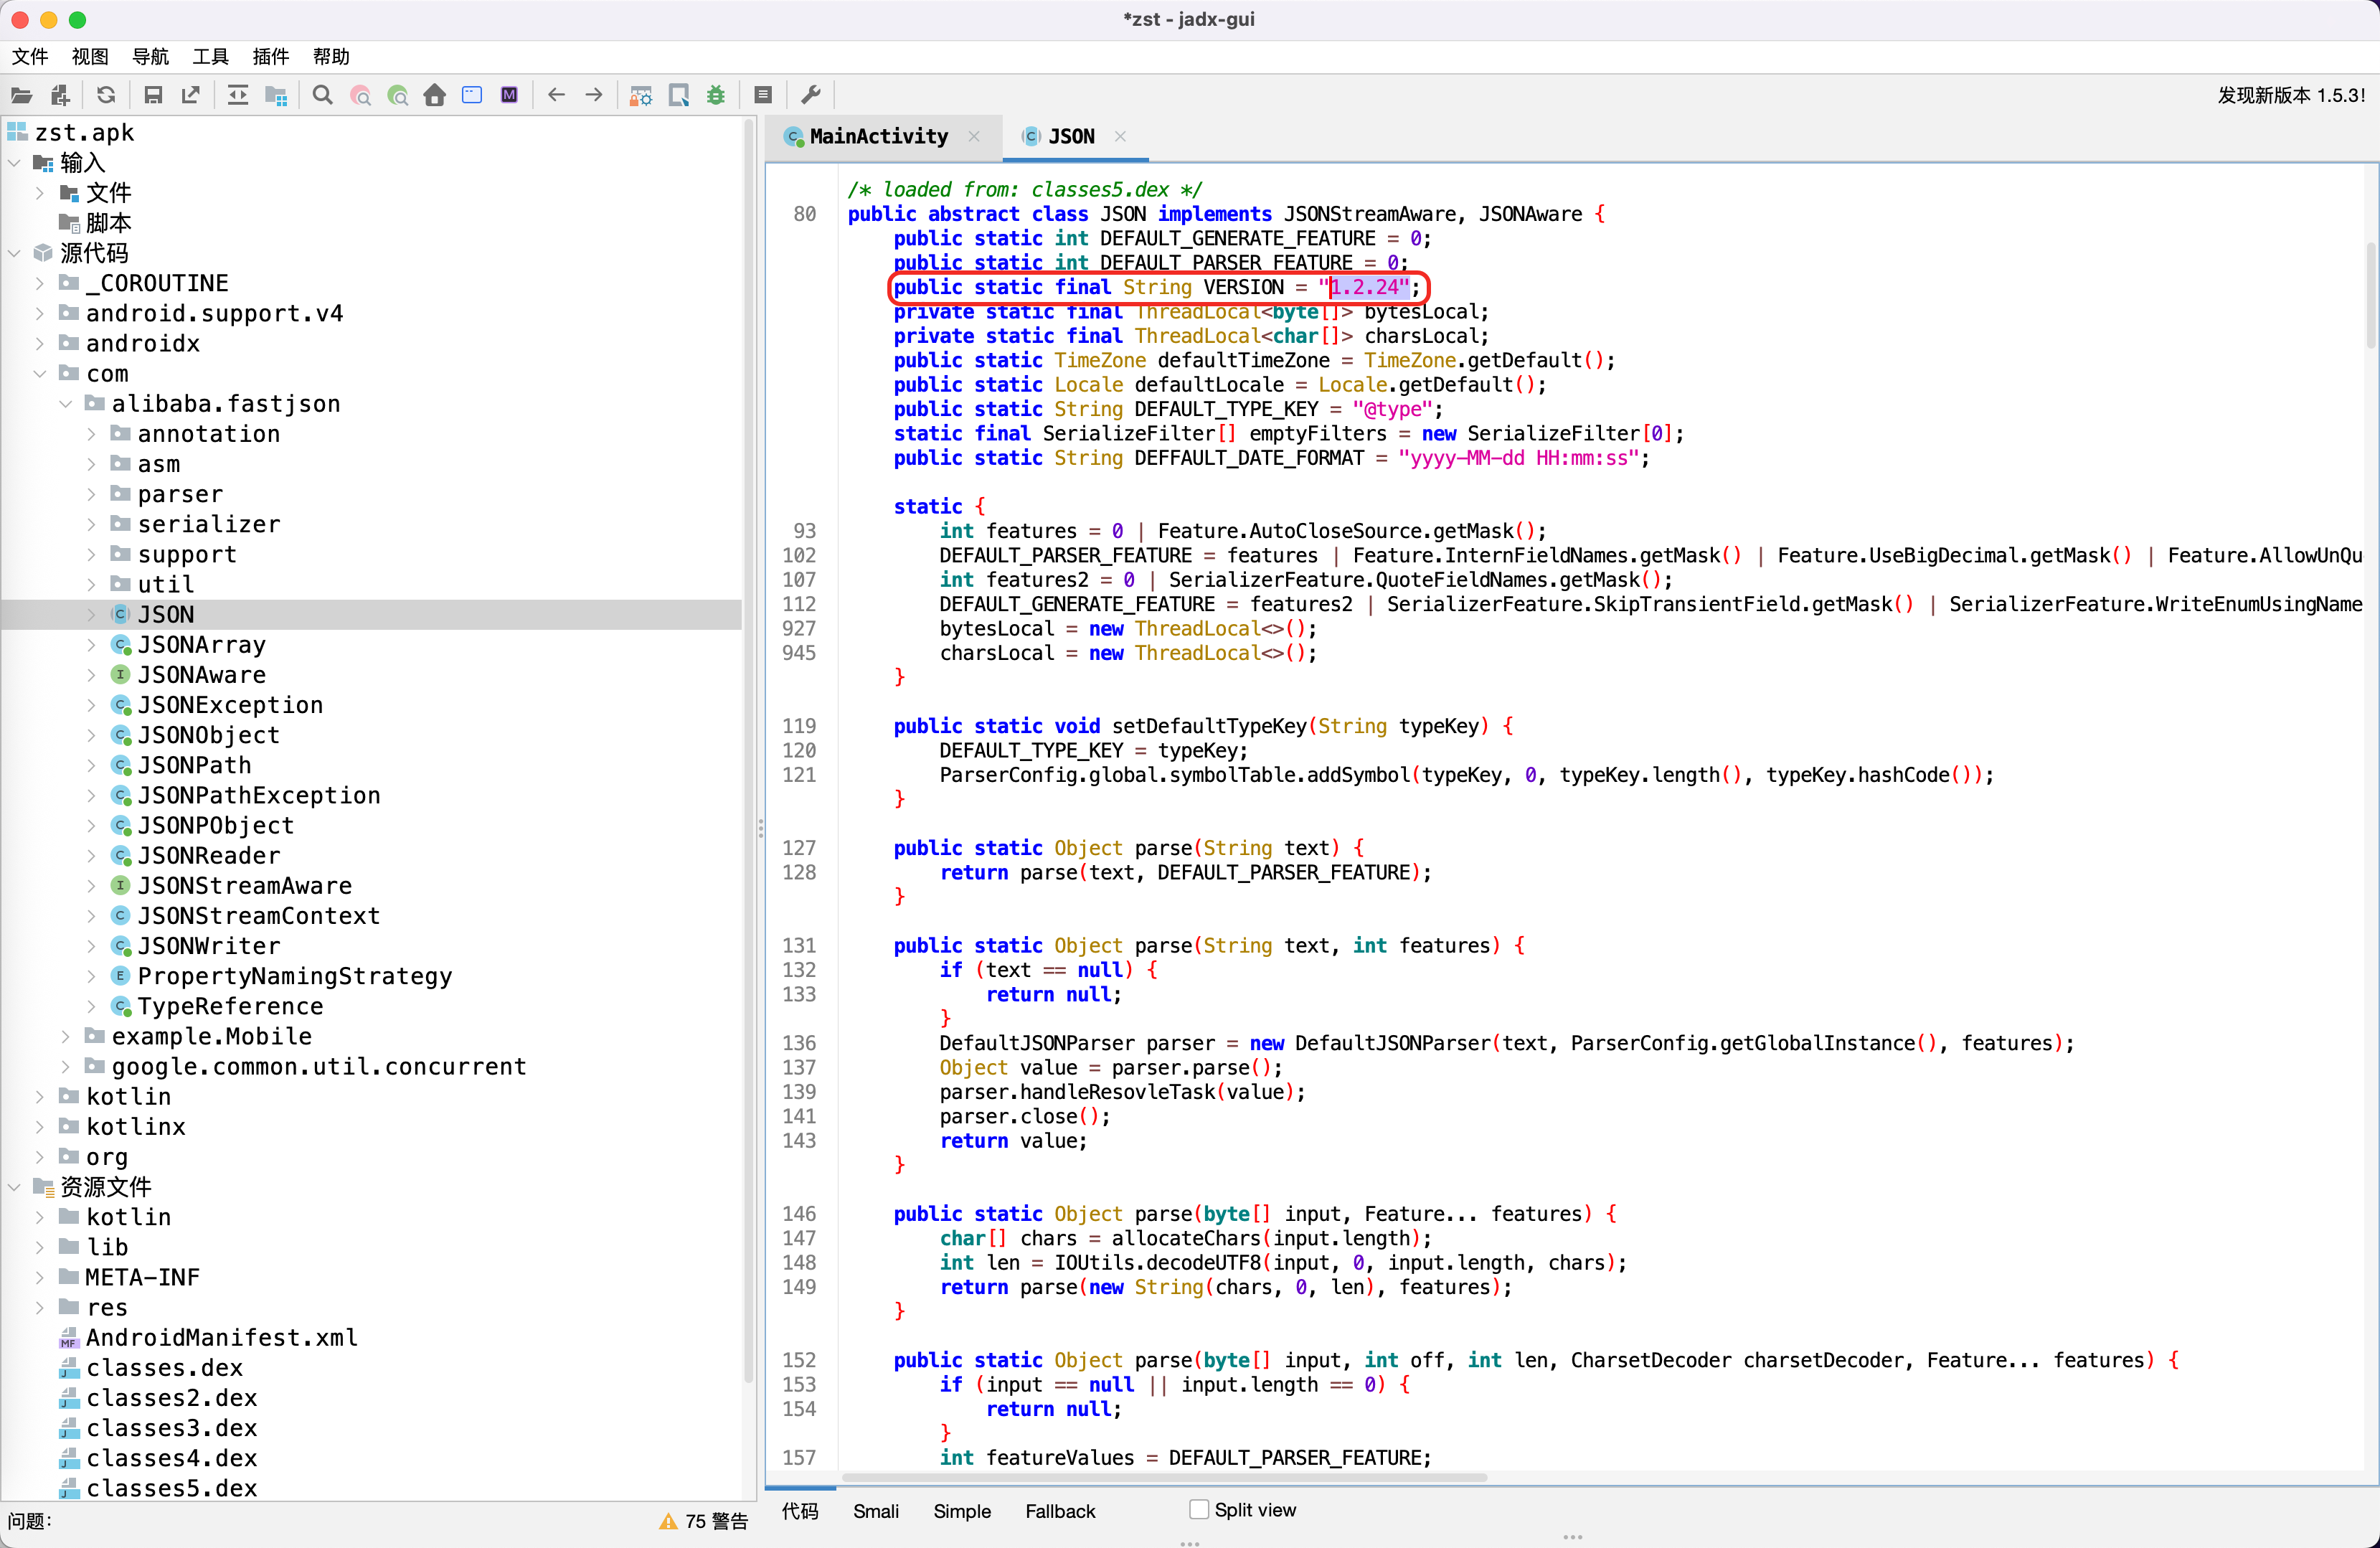Enable the Split view checkbox

point(1198,1509)
